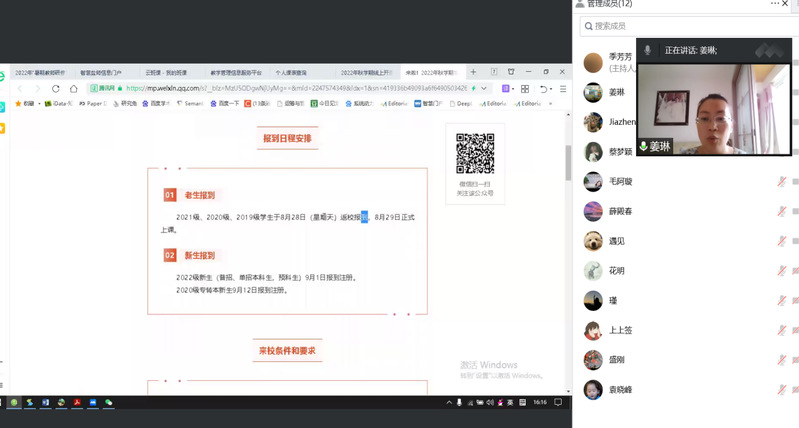Collapse the 管理成员(12) panel arrow
Viewport: 799px width, 428px height.
tap(579, 4)
